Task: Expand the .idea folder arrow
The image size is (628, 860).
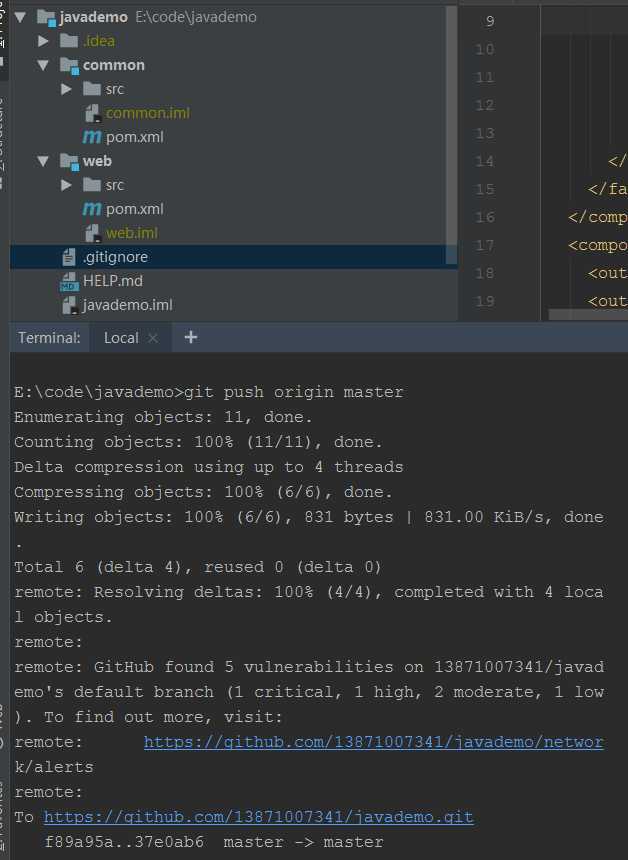Action: point(43,41)
